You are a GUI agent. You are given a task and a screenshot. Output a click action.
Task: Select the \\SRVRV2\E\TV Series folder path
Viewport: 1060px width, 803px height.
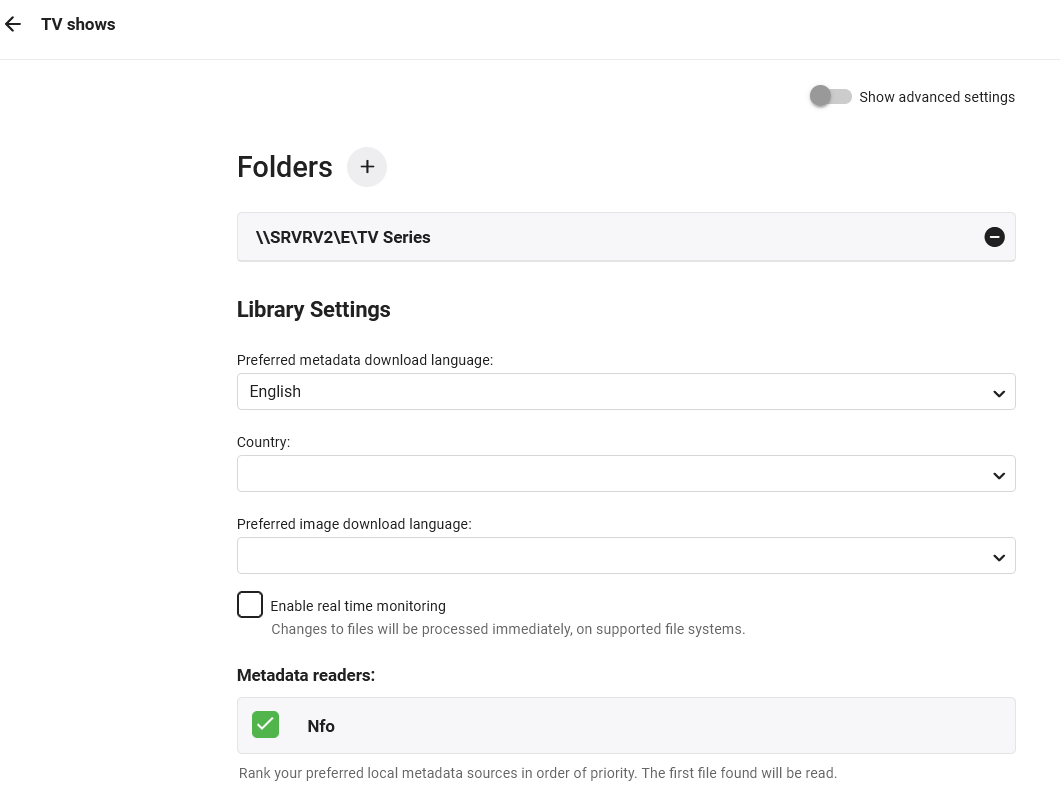pyautogui.click(x=343, y=237)
